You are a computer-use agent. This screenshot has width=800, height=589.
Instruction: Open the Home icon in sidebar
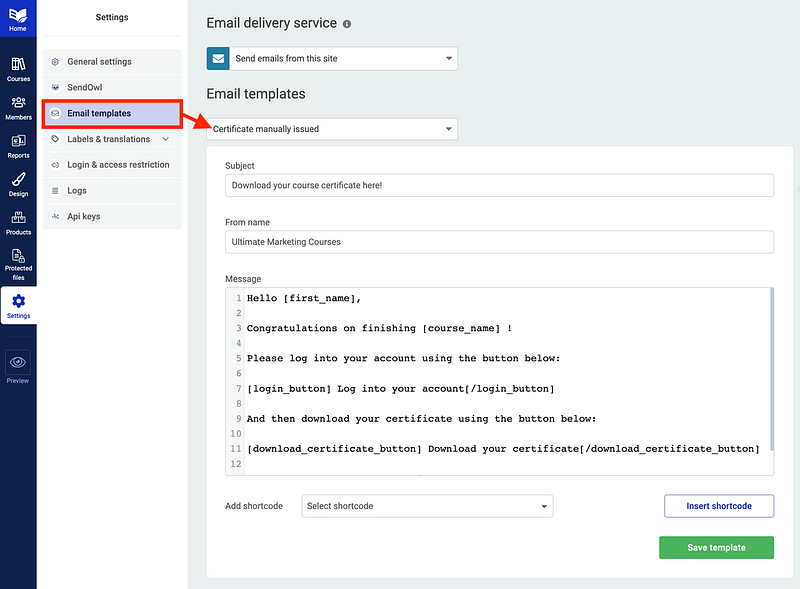pyautogui.click(x=18, y=18)
